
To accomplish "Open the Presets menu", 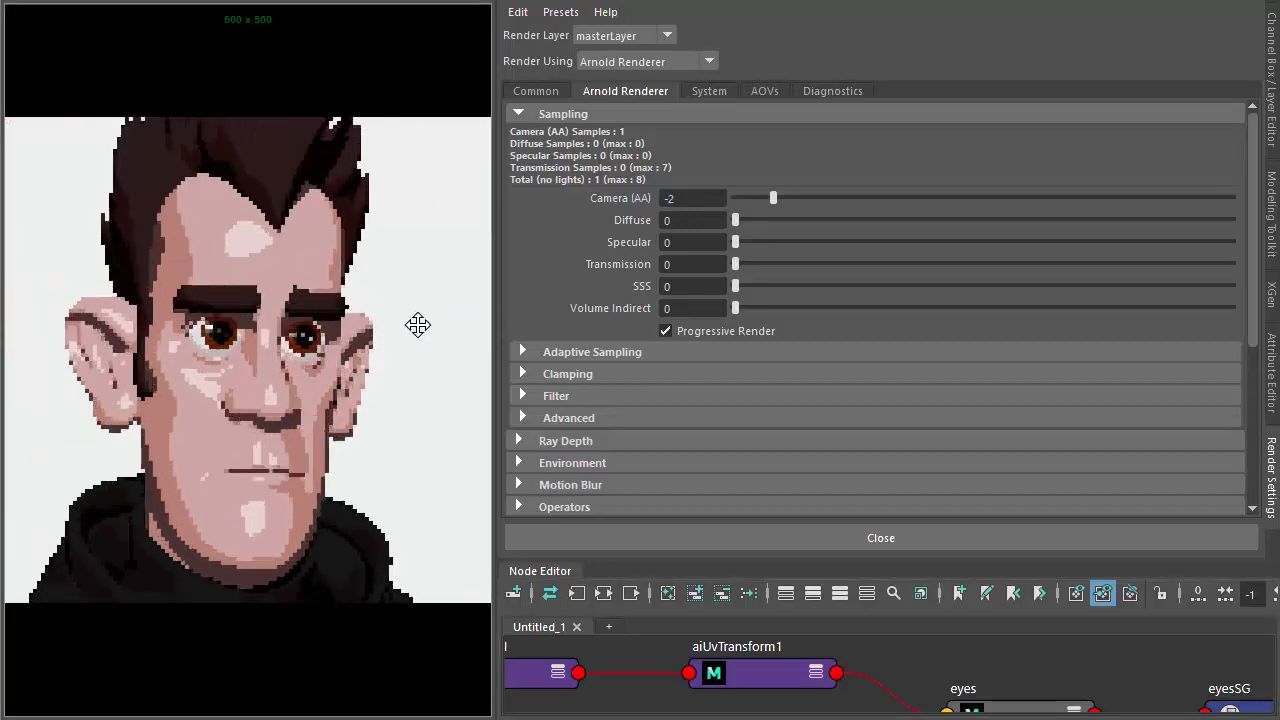I will pos(560,12).
